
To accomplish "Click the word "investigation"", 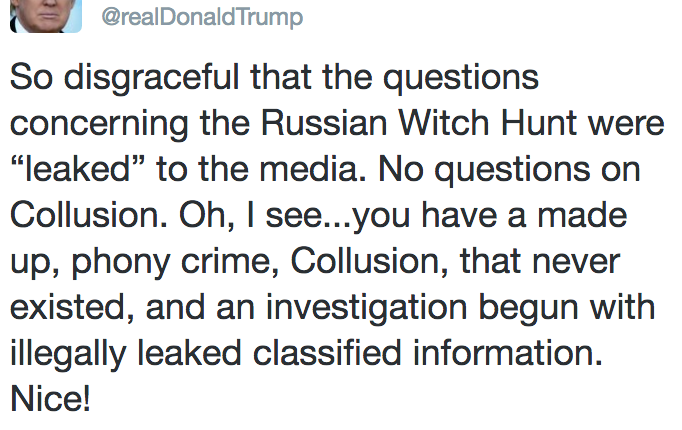I will coord(367,308).
